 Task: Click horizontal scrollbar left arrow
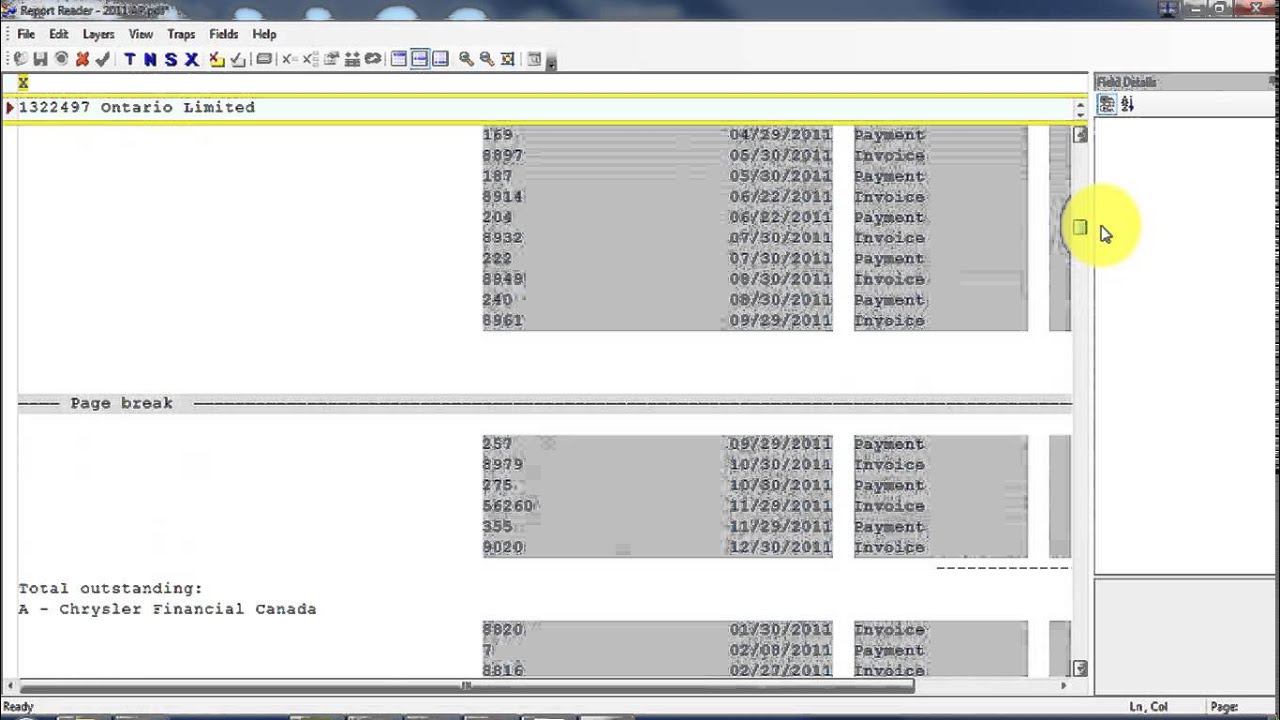coord(11,686)
